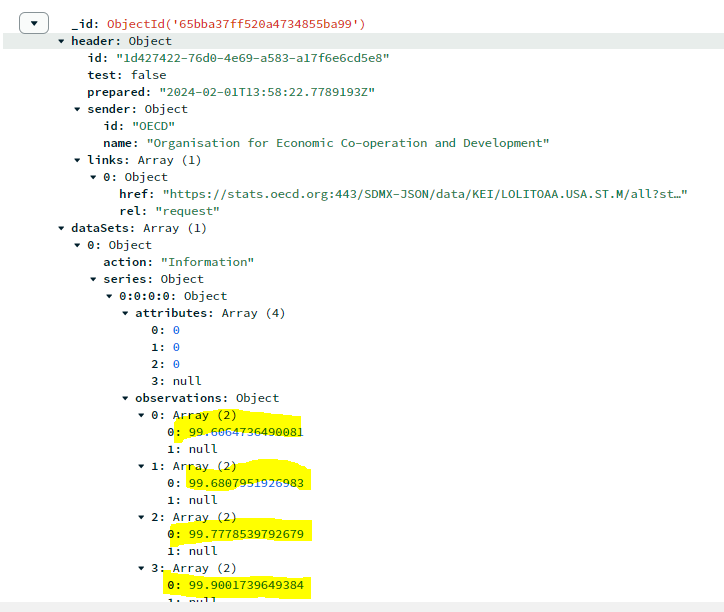
Task: Click the prepared timestamp value
Action: (x=267, y=92)
